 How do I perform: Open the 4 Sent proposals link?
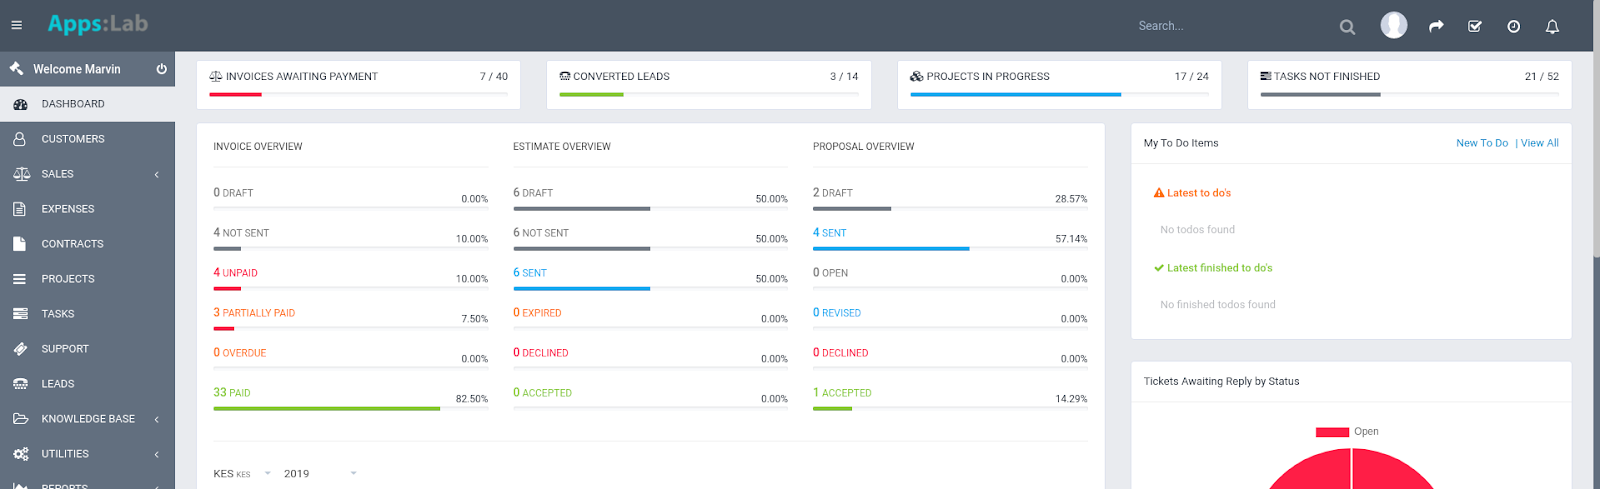pyautogui.click(x=830, y=233)
